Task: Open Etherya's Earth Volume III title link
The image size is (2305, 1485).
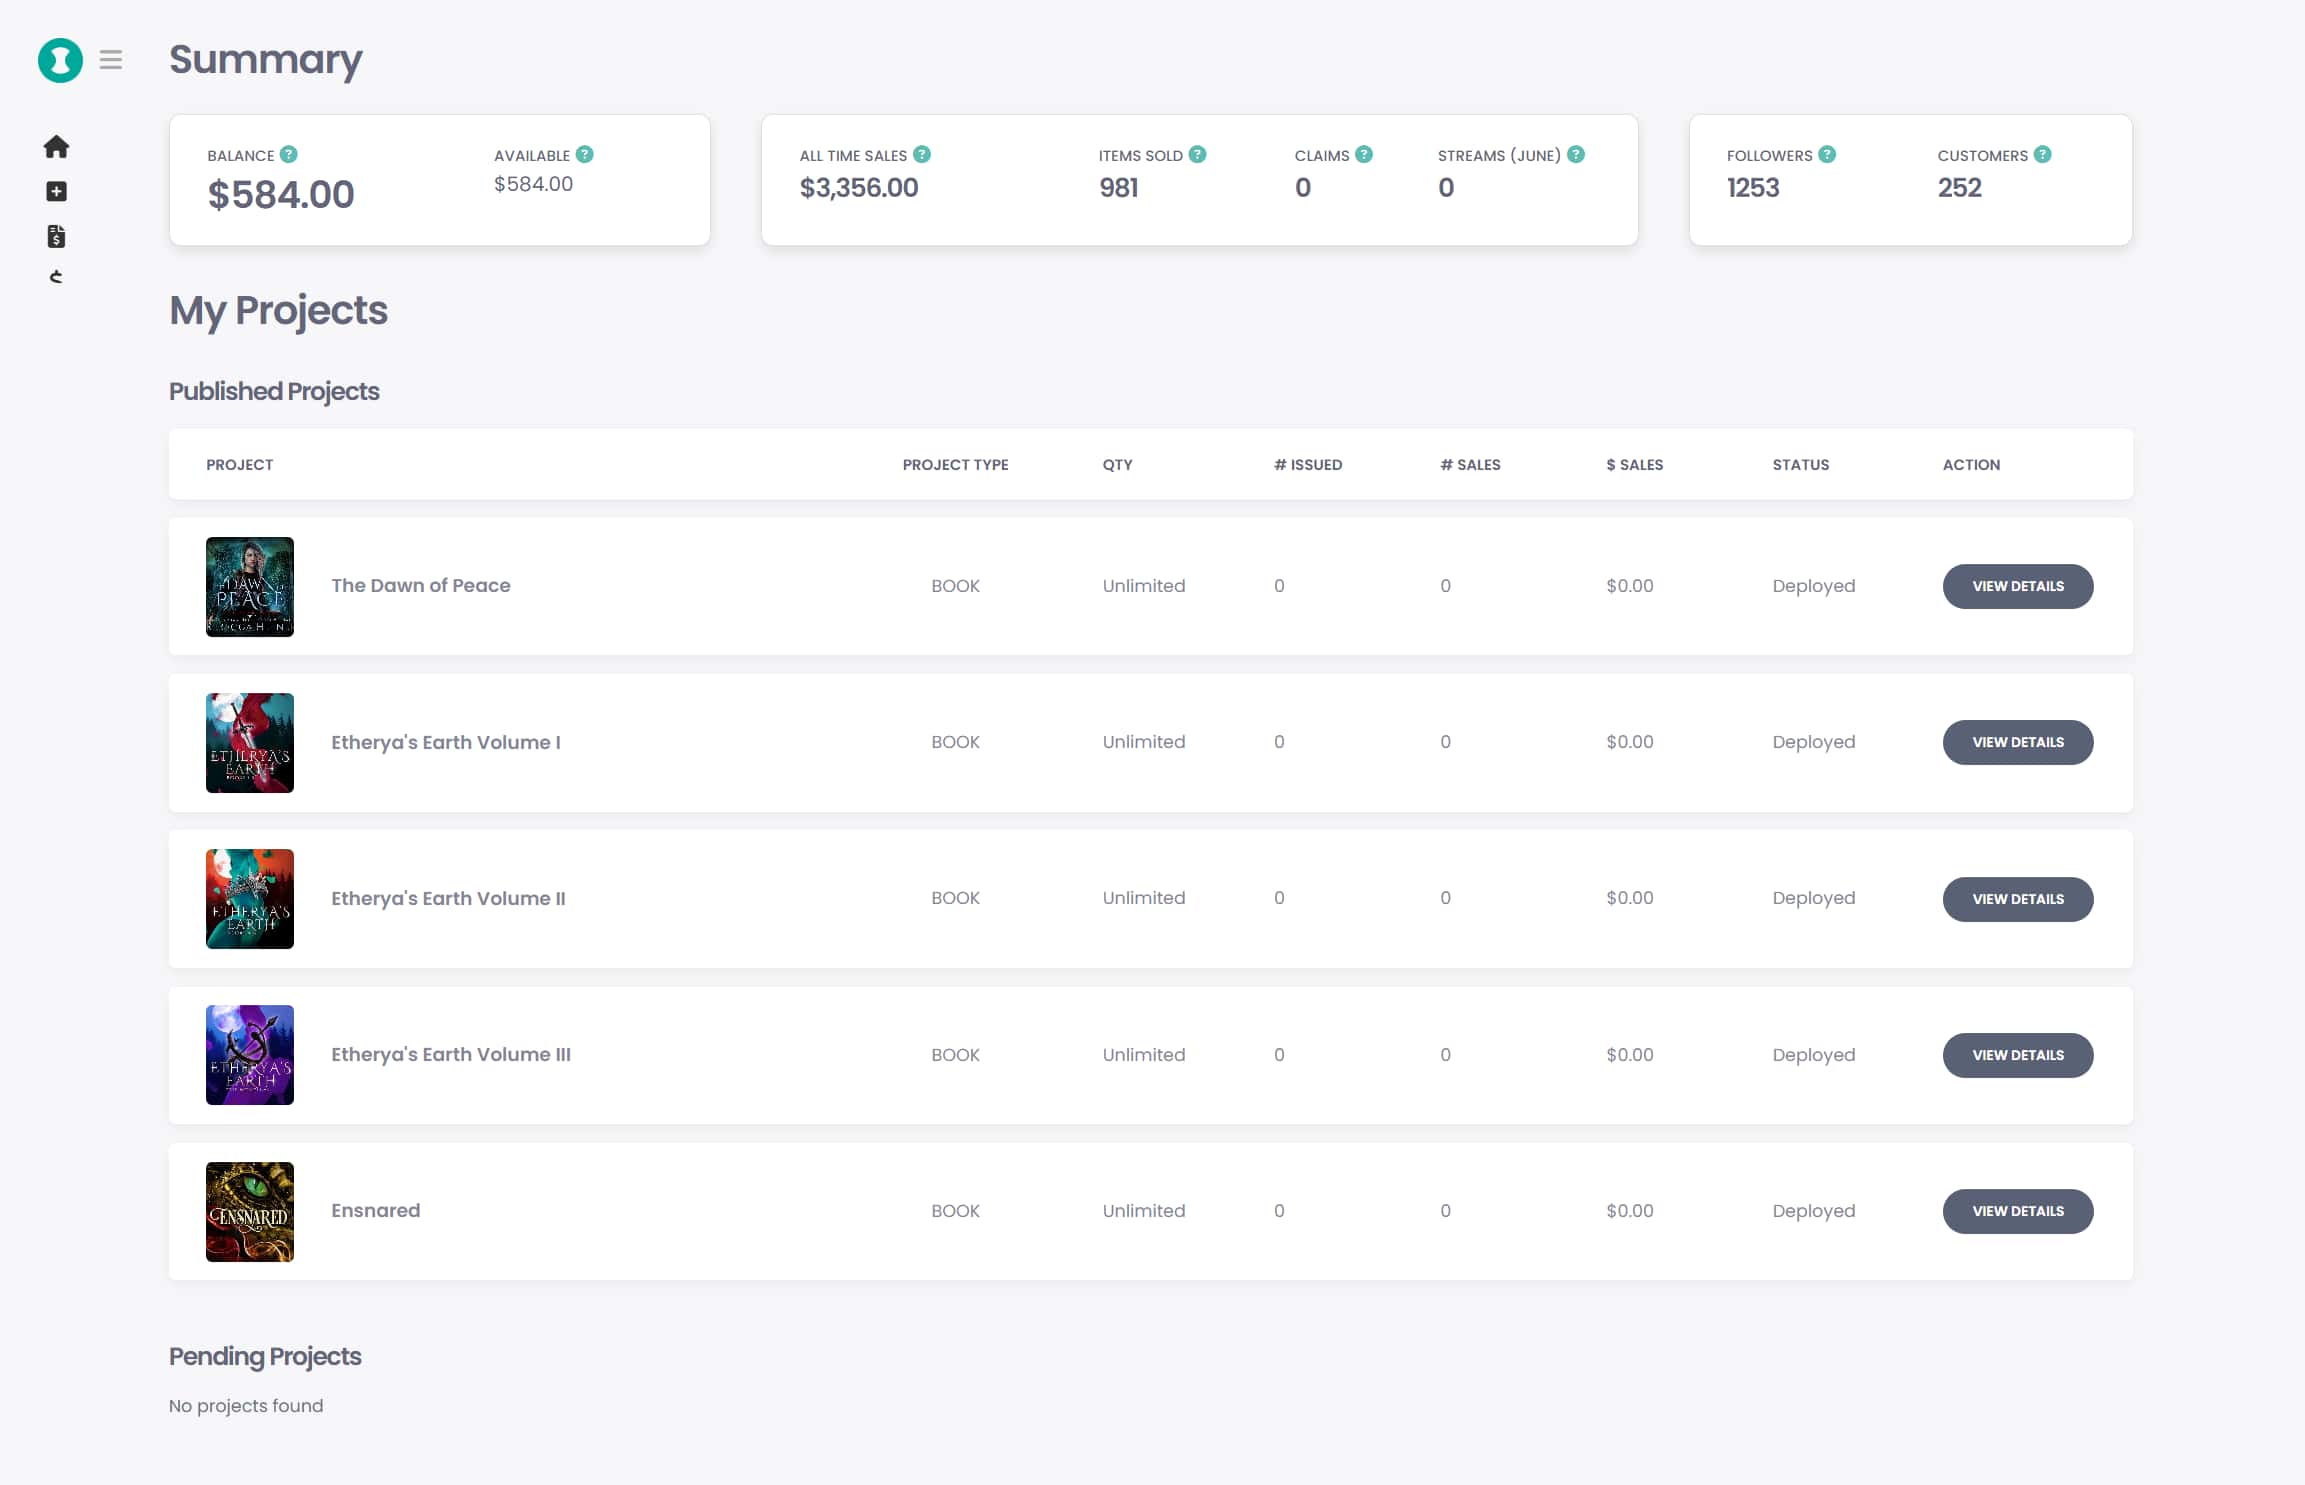Action: [451, 1054]
